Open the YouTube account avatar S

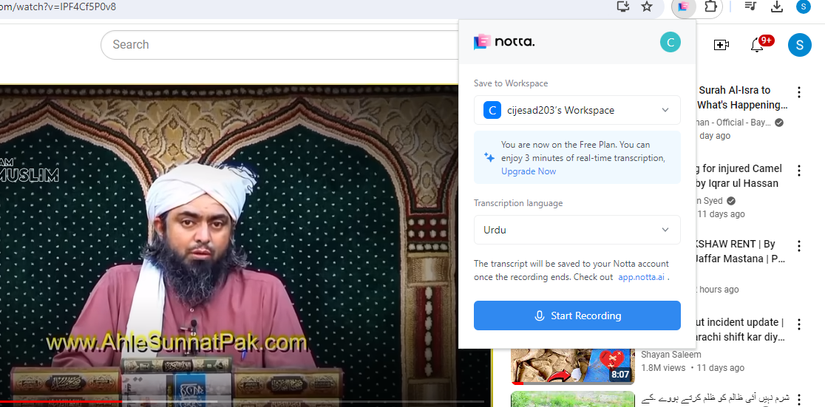pyautogui.click(x=799, y=45)
